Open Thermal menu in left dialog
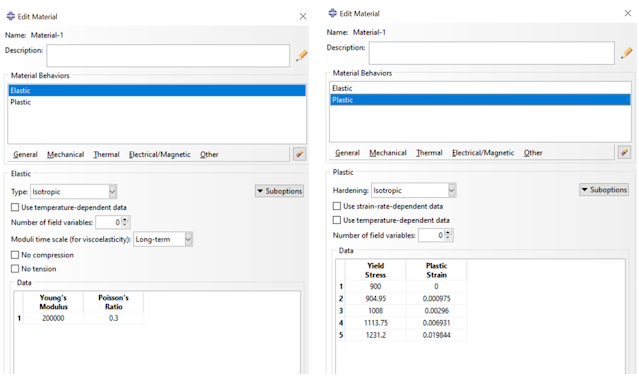The image size is (639, 378). (106, 154)
